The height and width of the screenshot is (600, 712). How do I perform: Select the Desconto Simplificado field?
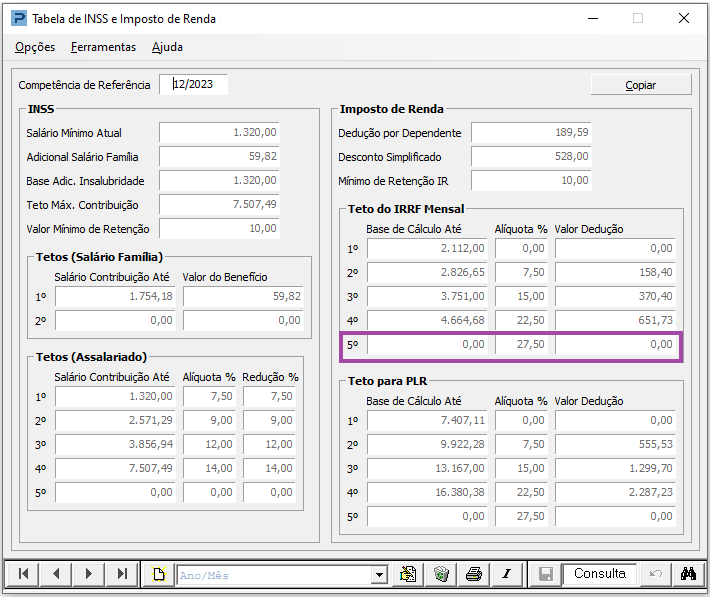point(531,157)
